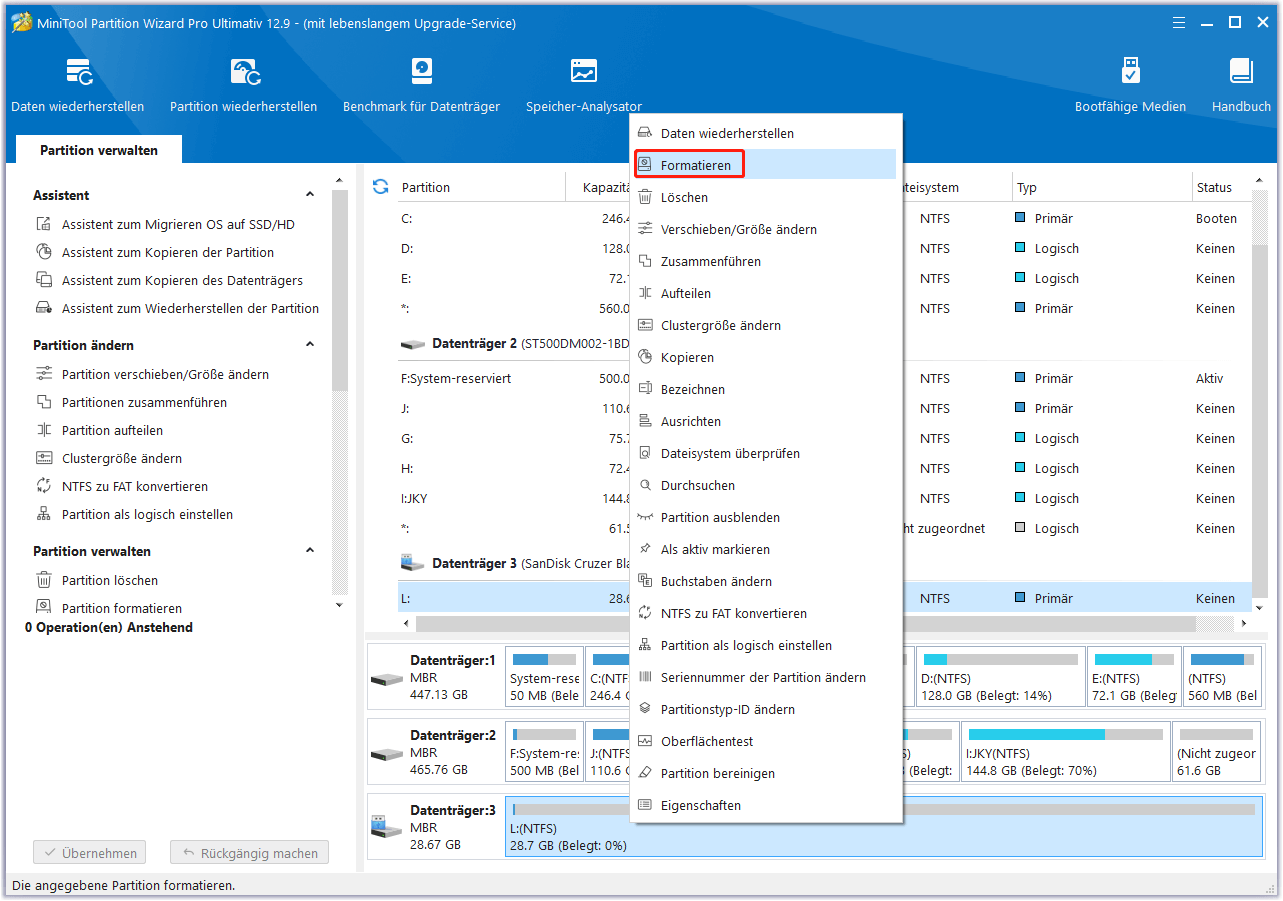The height and width of the screenshot is (901, 1283).
Task: Click the sidebar scroll down arrow
Action: coord(339,604)
